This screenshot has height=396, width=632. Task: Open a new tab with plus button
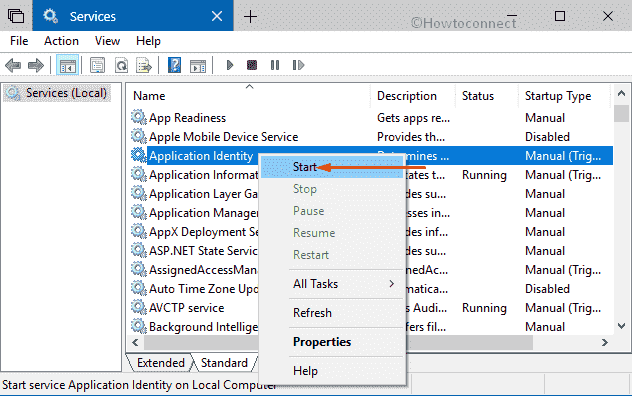250,17
